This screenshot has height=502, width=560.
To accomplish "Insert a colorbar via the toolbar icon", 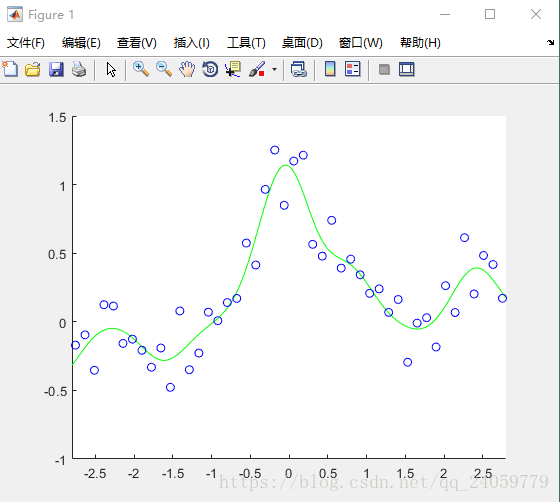I will tap(330, 69).
